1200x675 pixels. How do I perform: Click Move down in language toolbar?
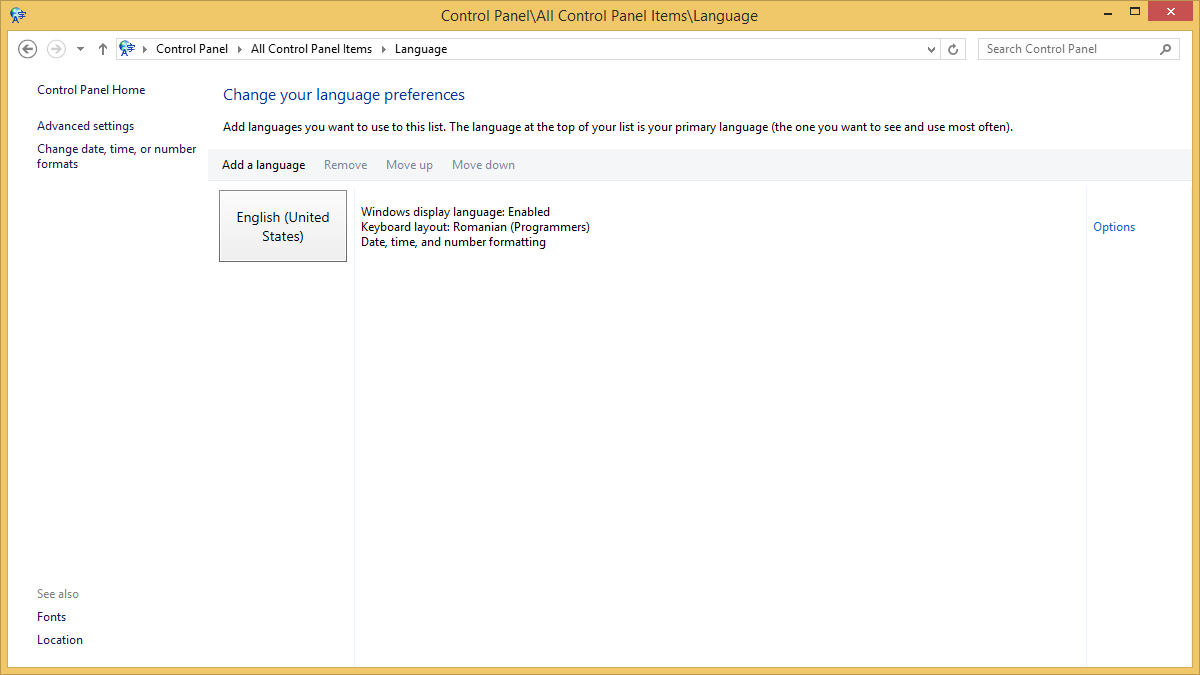(483, 165)
